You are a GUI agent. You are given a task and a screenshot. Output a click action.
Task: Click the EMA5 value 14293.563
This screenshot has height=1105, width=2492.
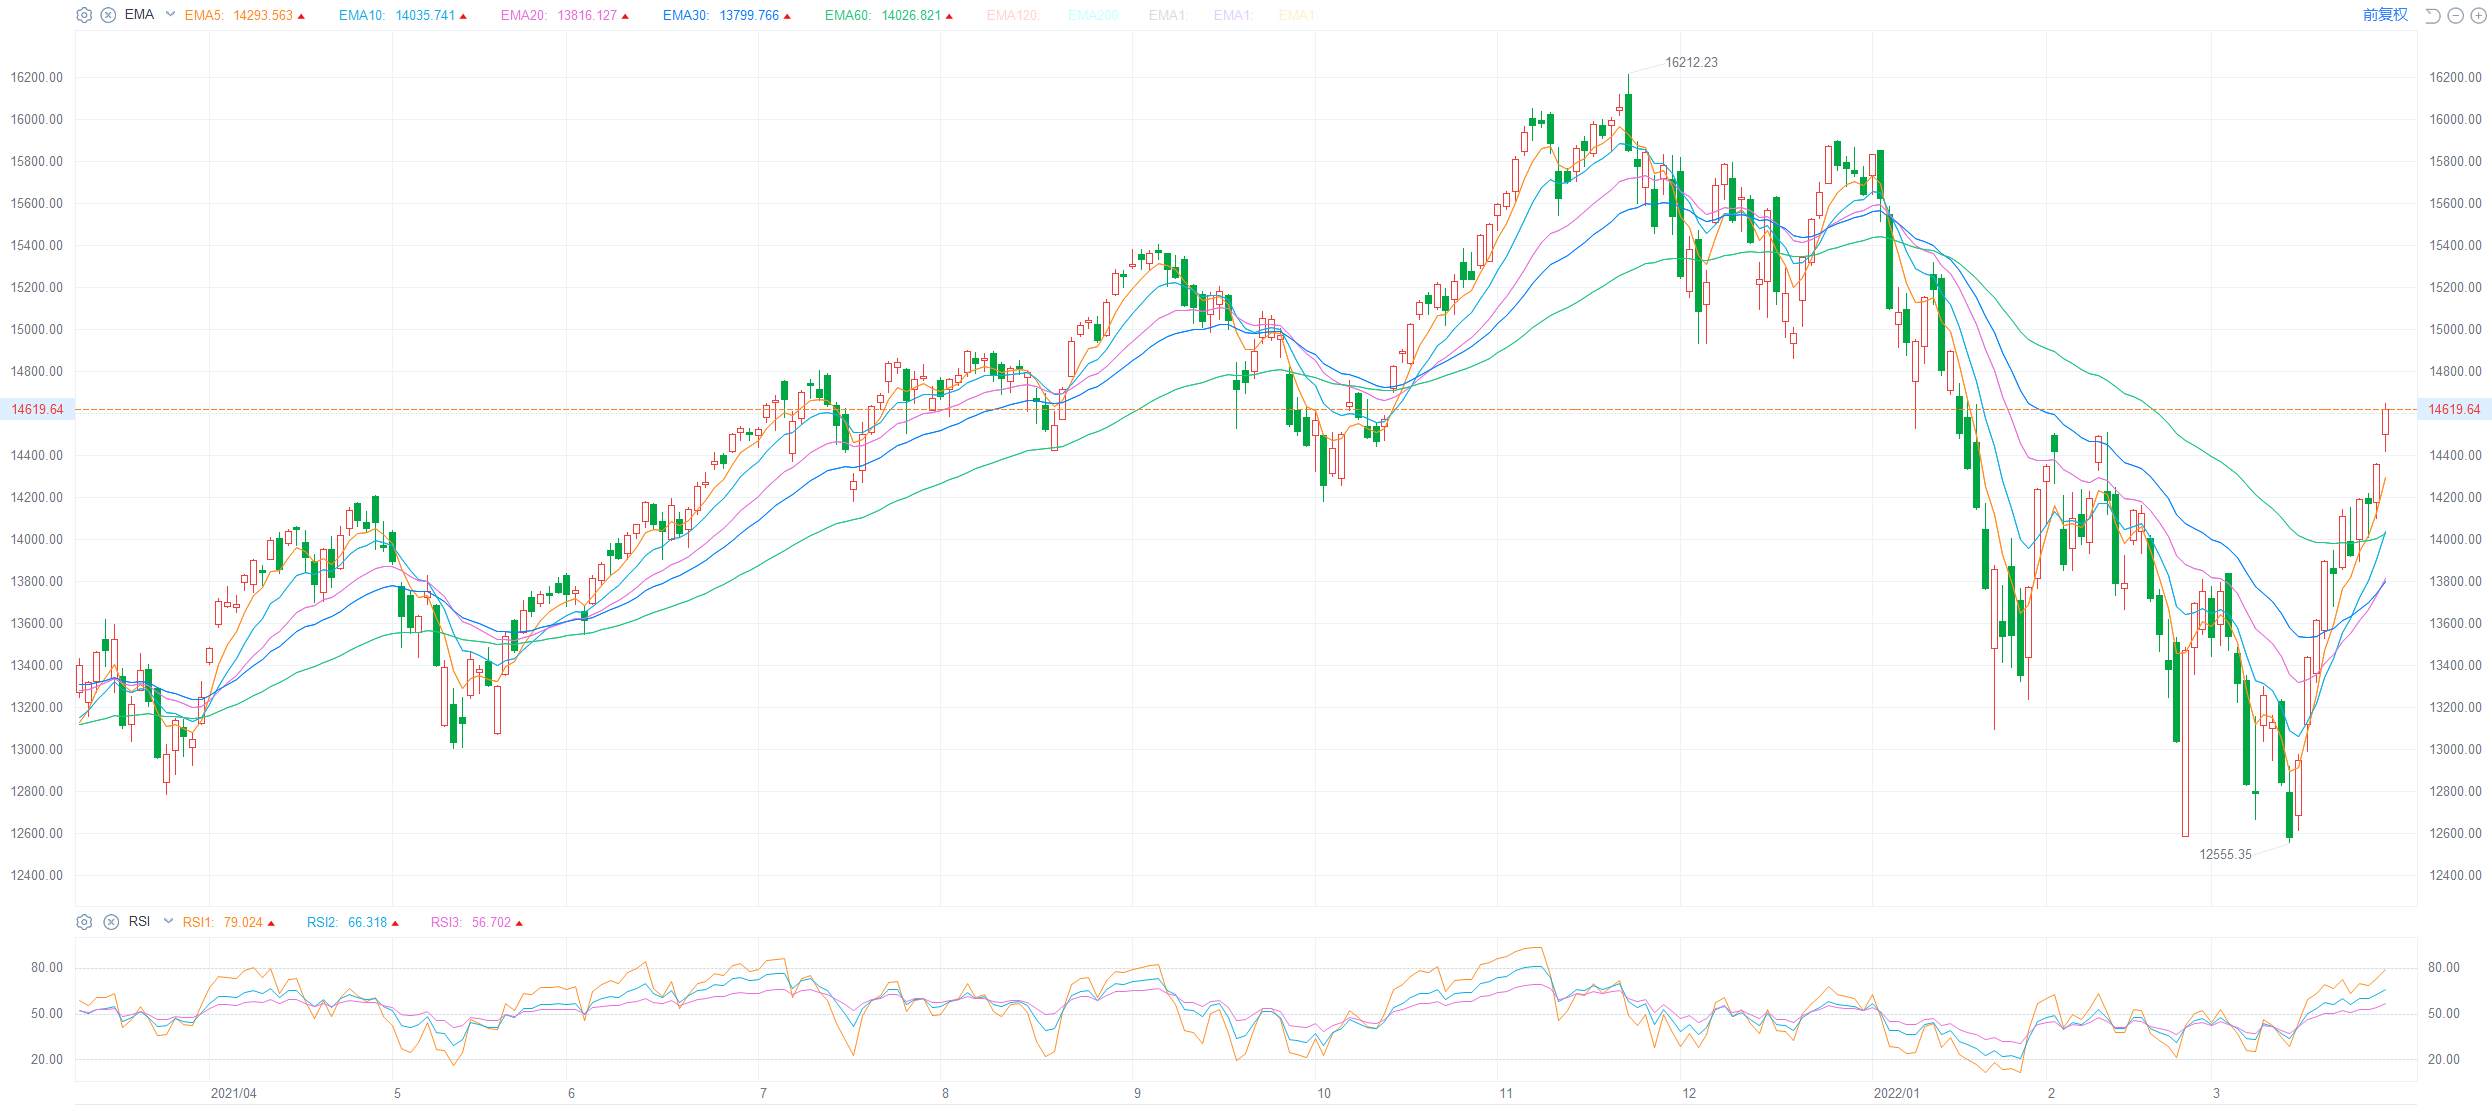pyautogui.click(x=263, y=15)
